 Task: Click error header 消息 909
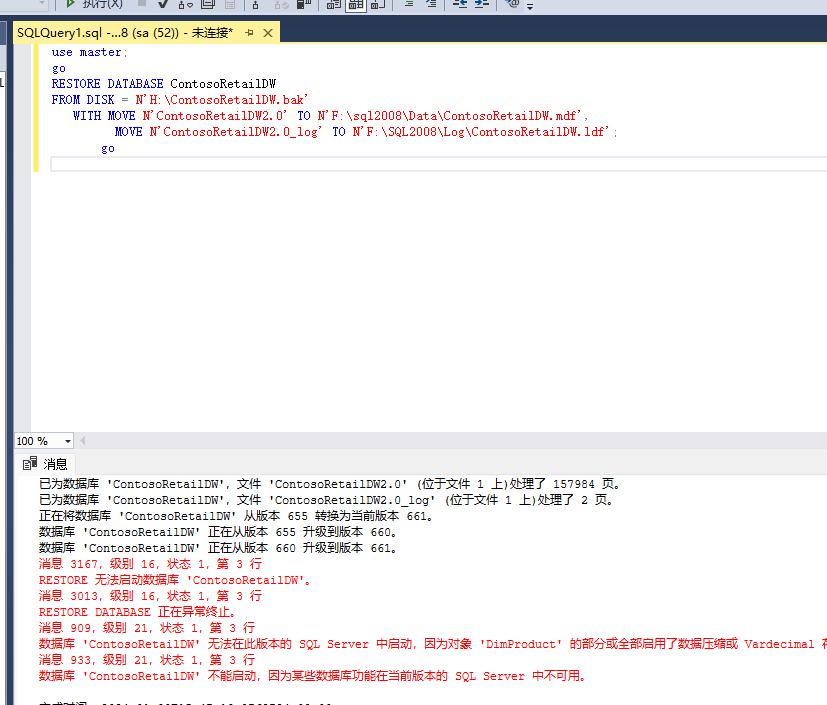click(x=147, y=628)
